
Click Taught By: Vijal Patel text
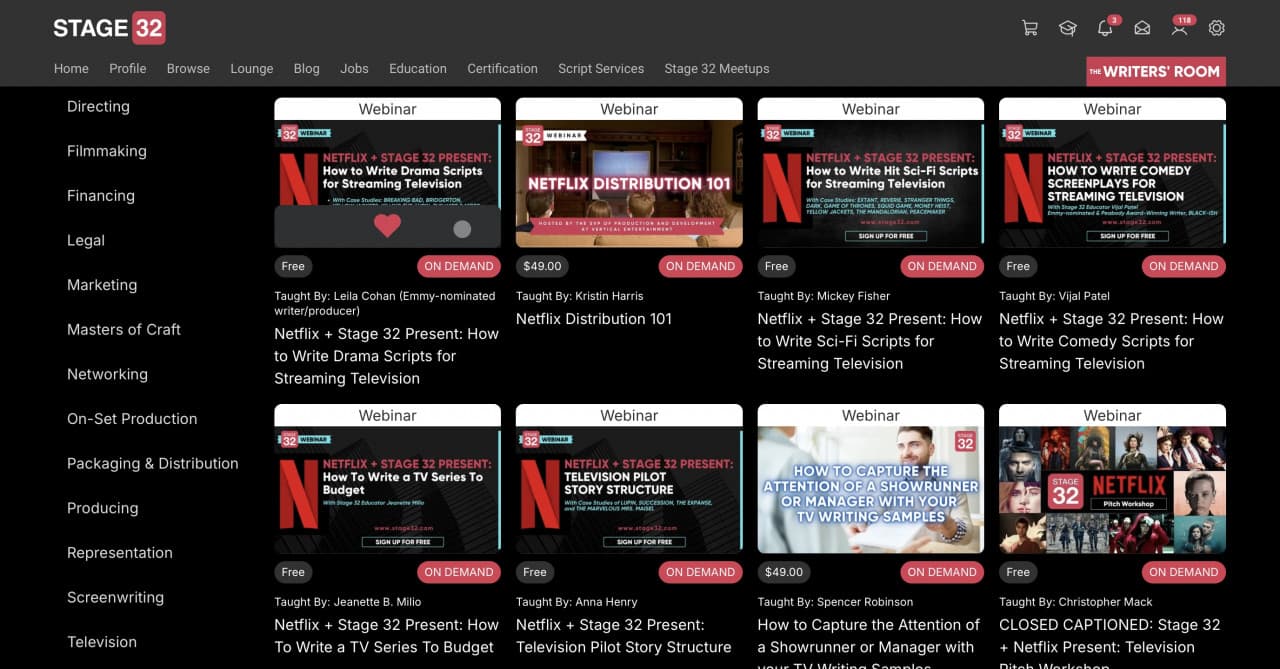point(1055,296)
